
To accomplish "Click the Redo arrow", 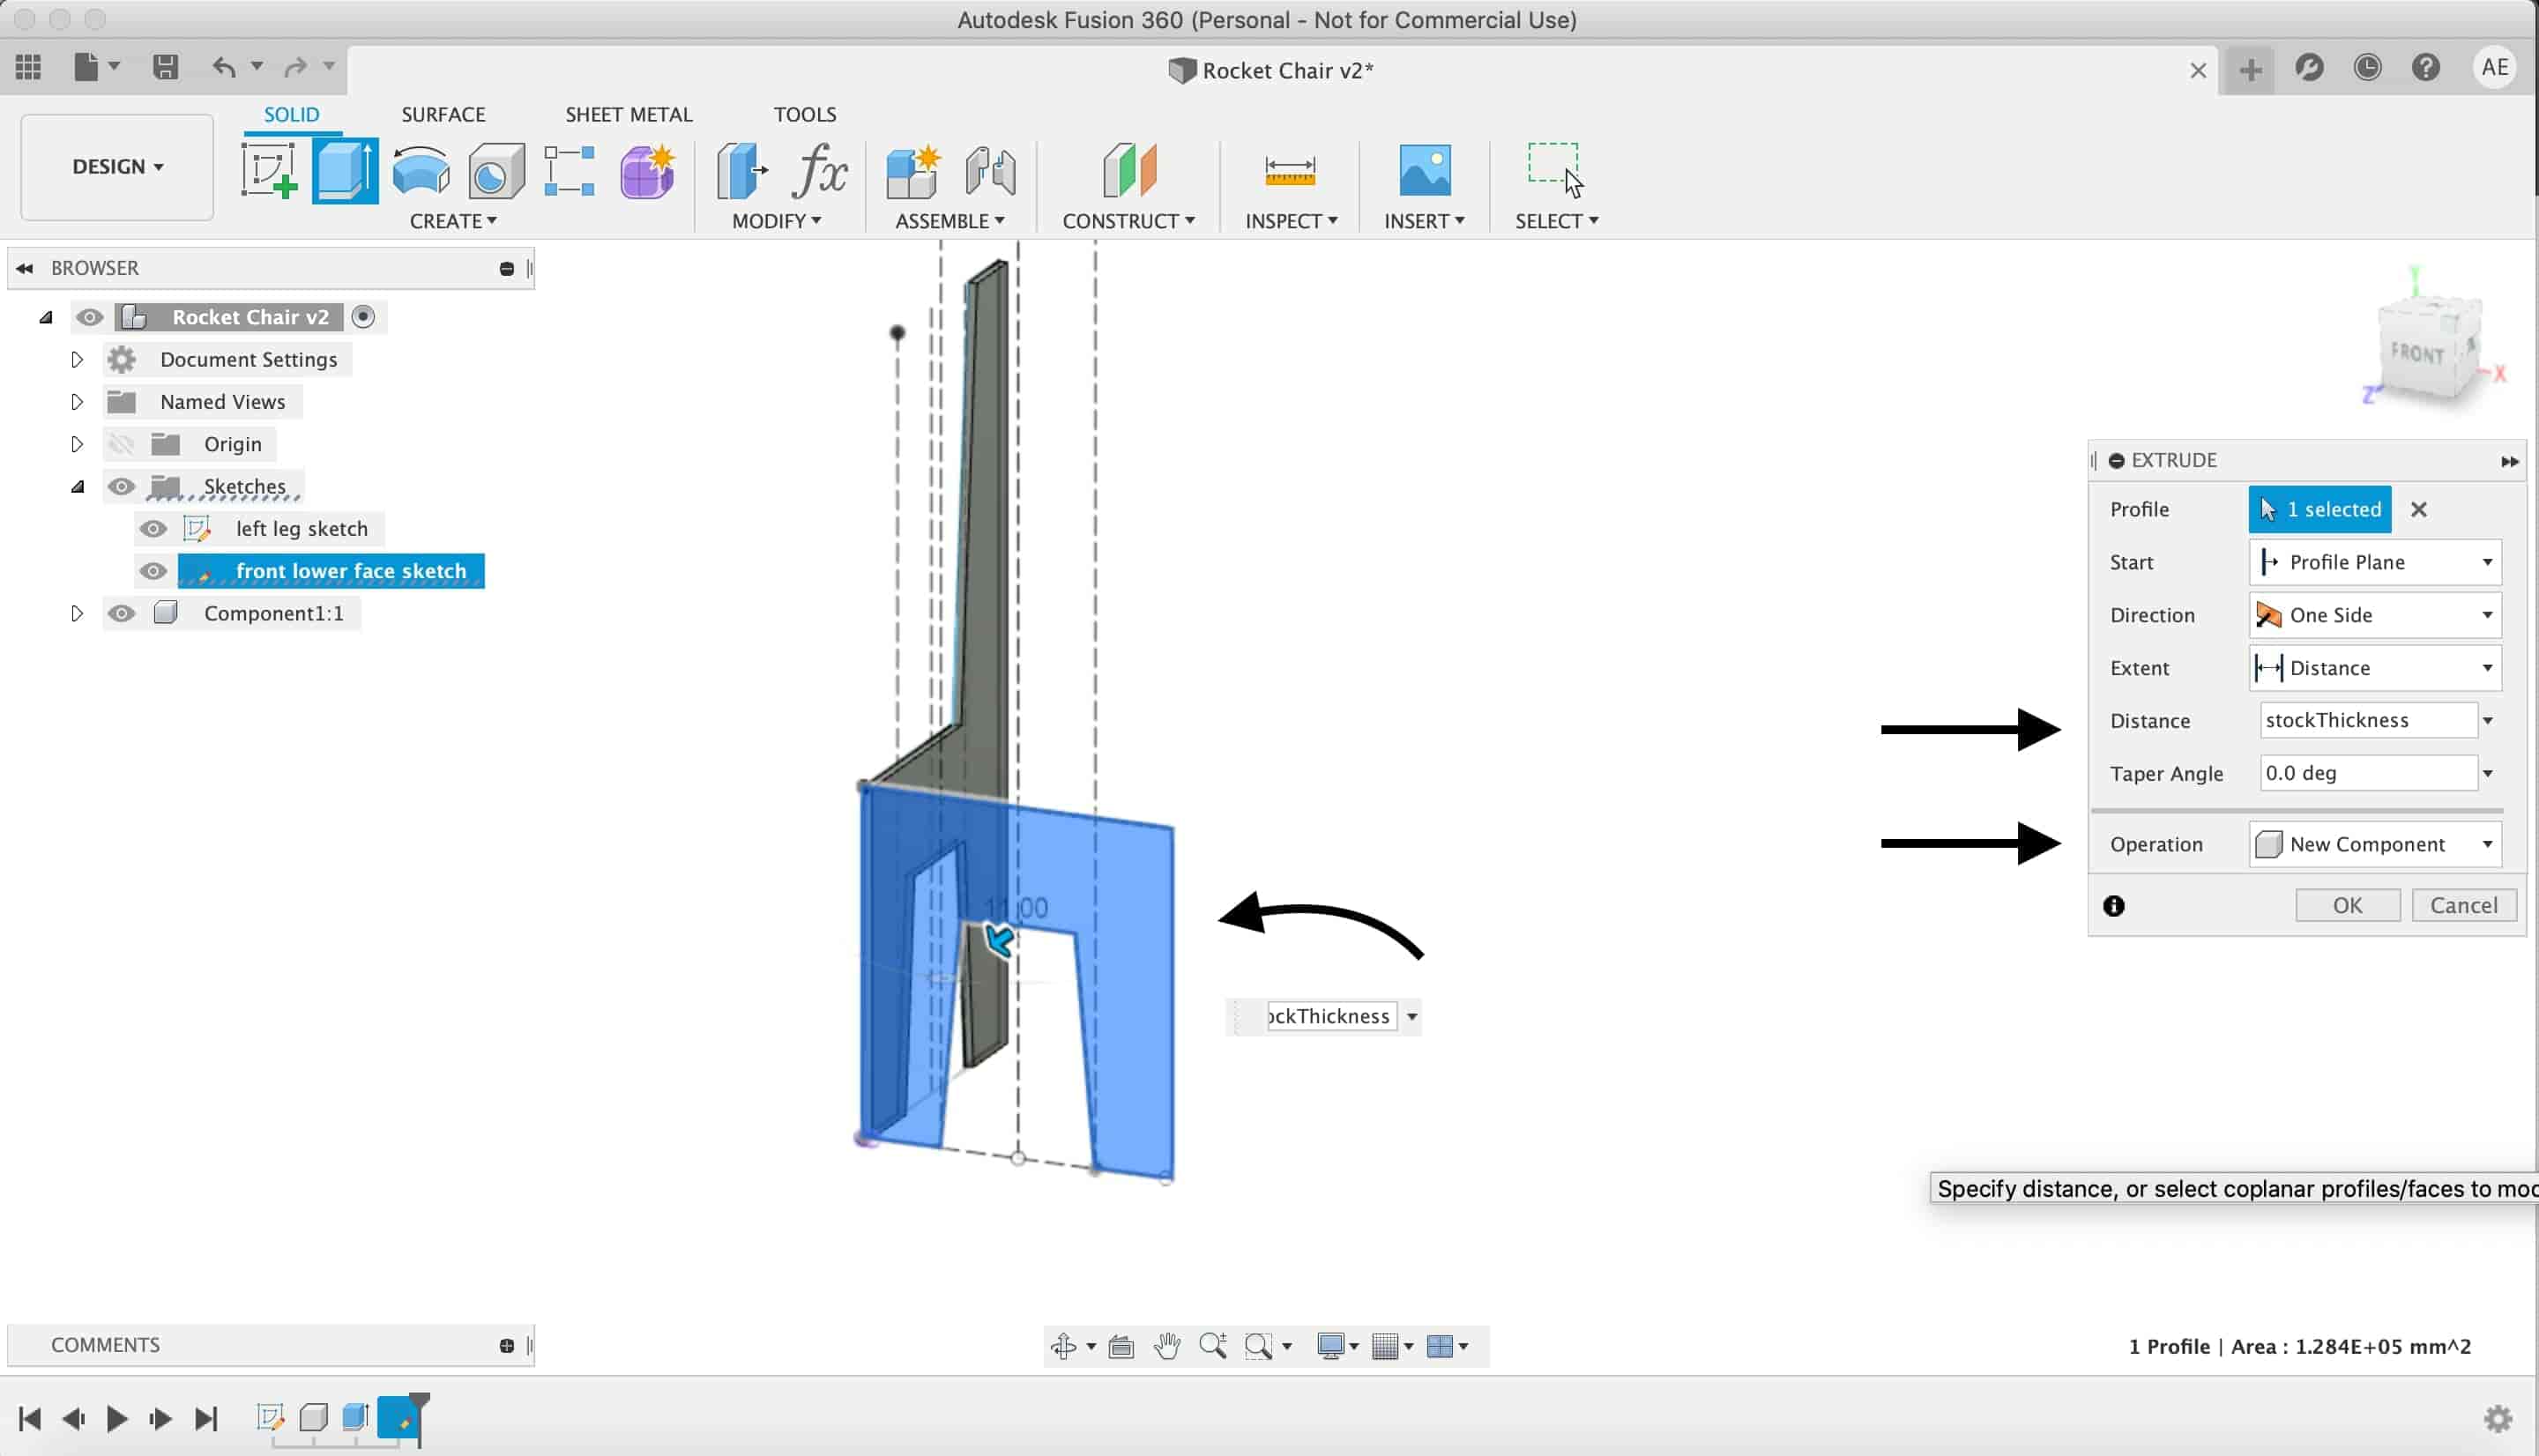I will tap(295, 67).
